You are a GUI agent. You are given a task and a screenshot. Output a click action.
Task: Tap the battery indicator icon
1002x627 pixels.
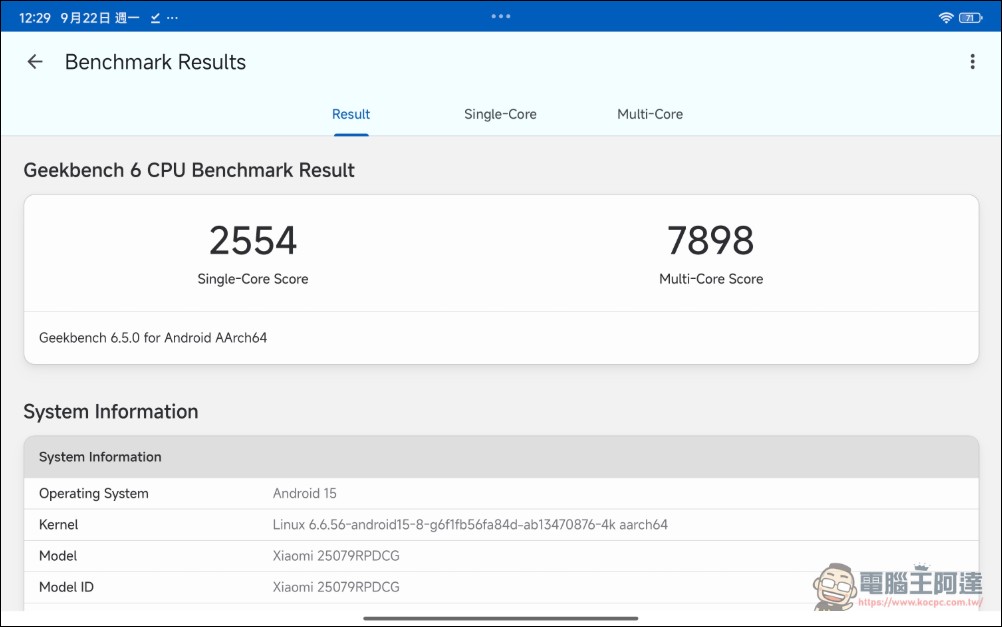point(970,17)
